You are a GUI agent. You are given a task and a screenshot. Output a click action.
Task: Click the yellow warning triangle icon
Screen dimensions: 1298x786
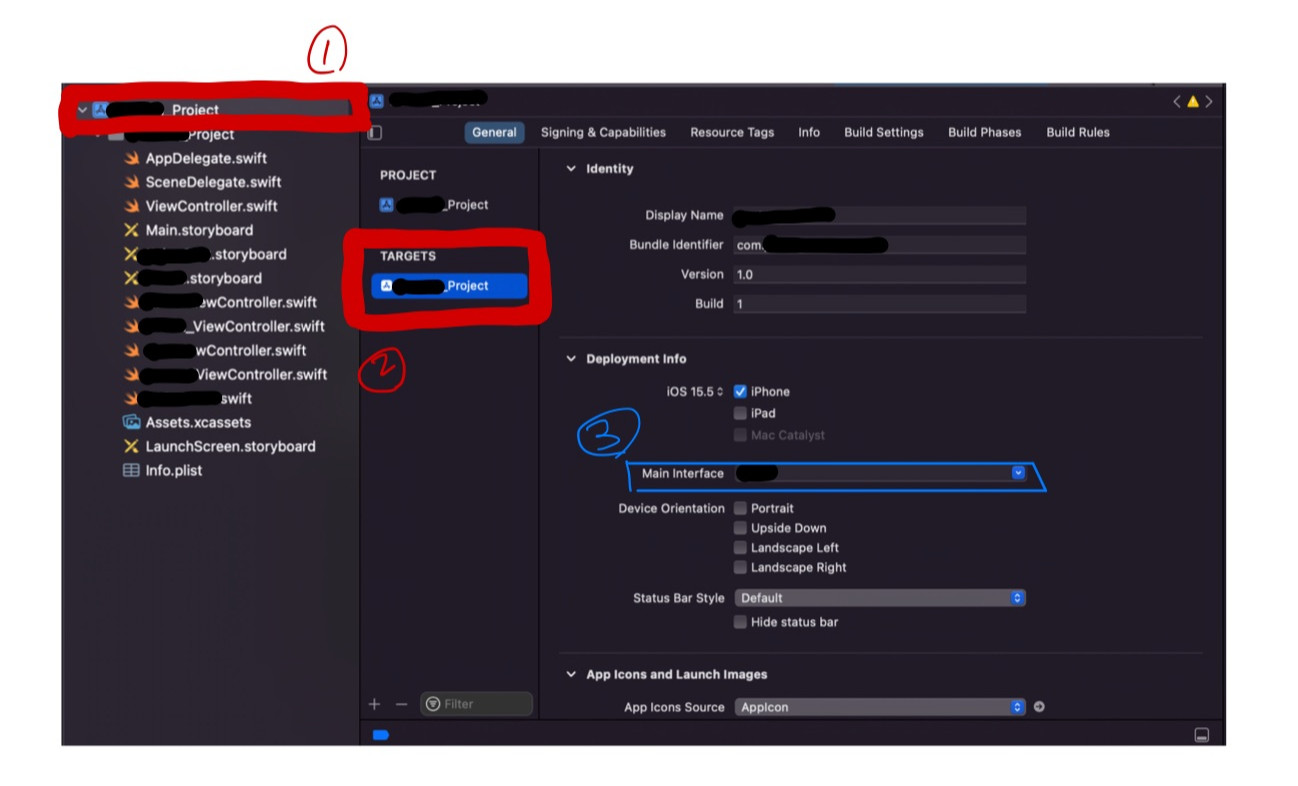point(1193,101)
